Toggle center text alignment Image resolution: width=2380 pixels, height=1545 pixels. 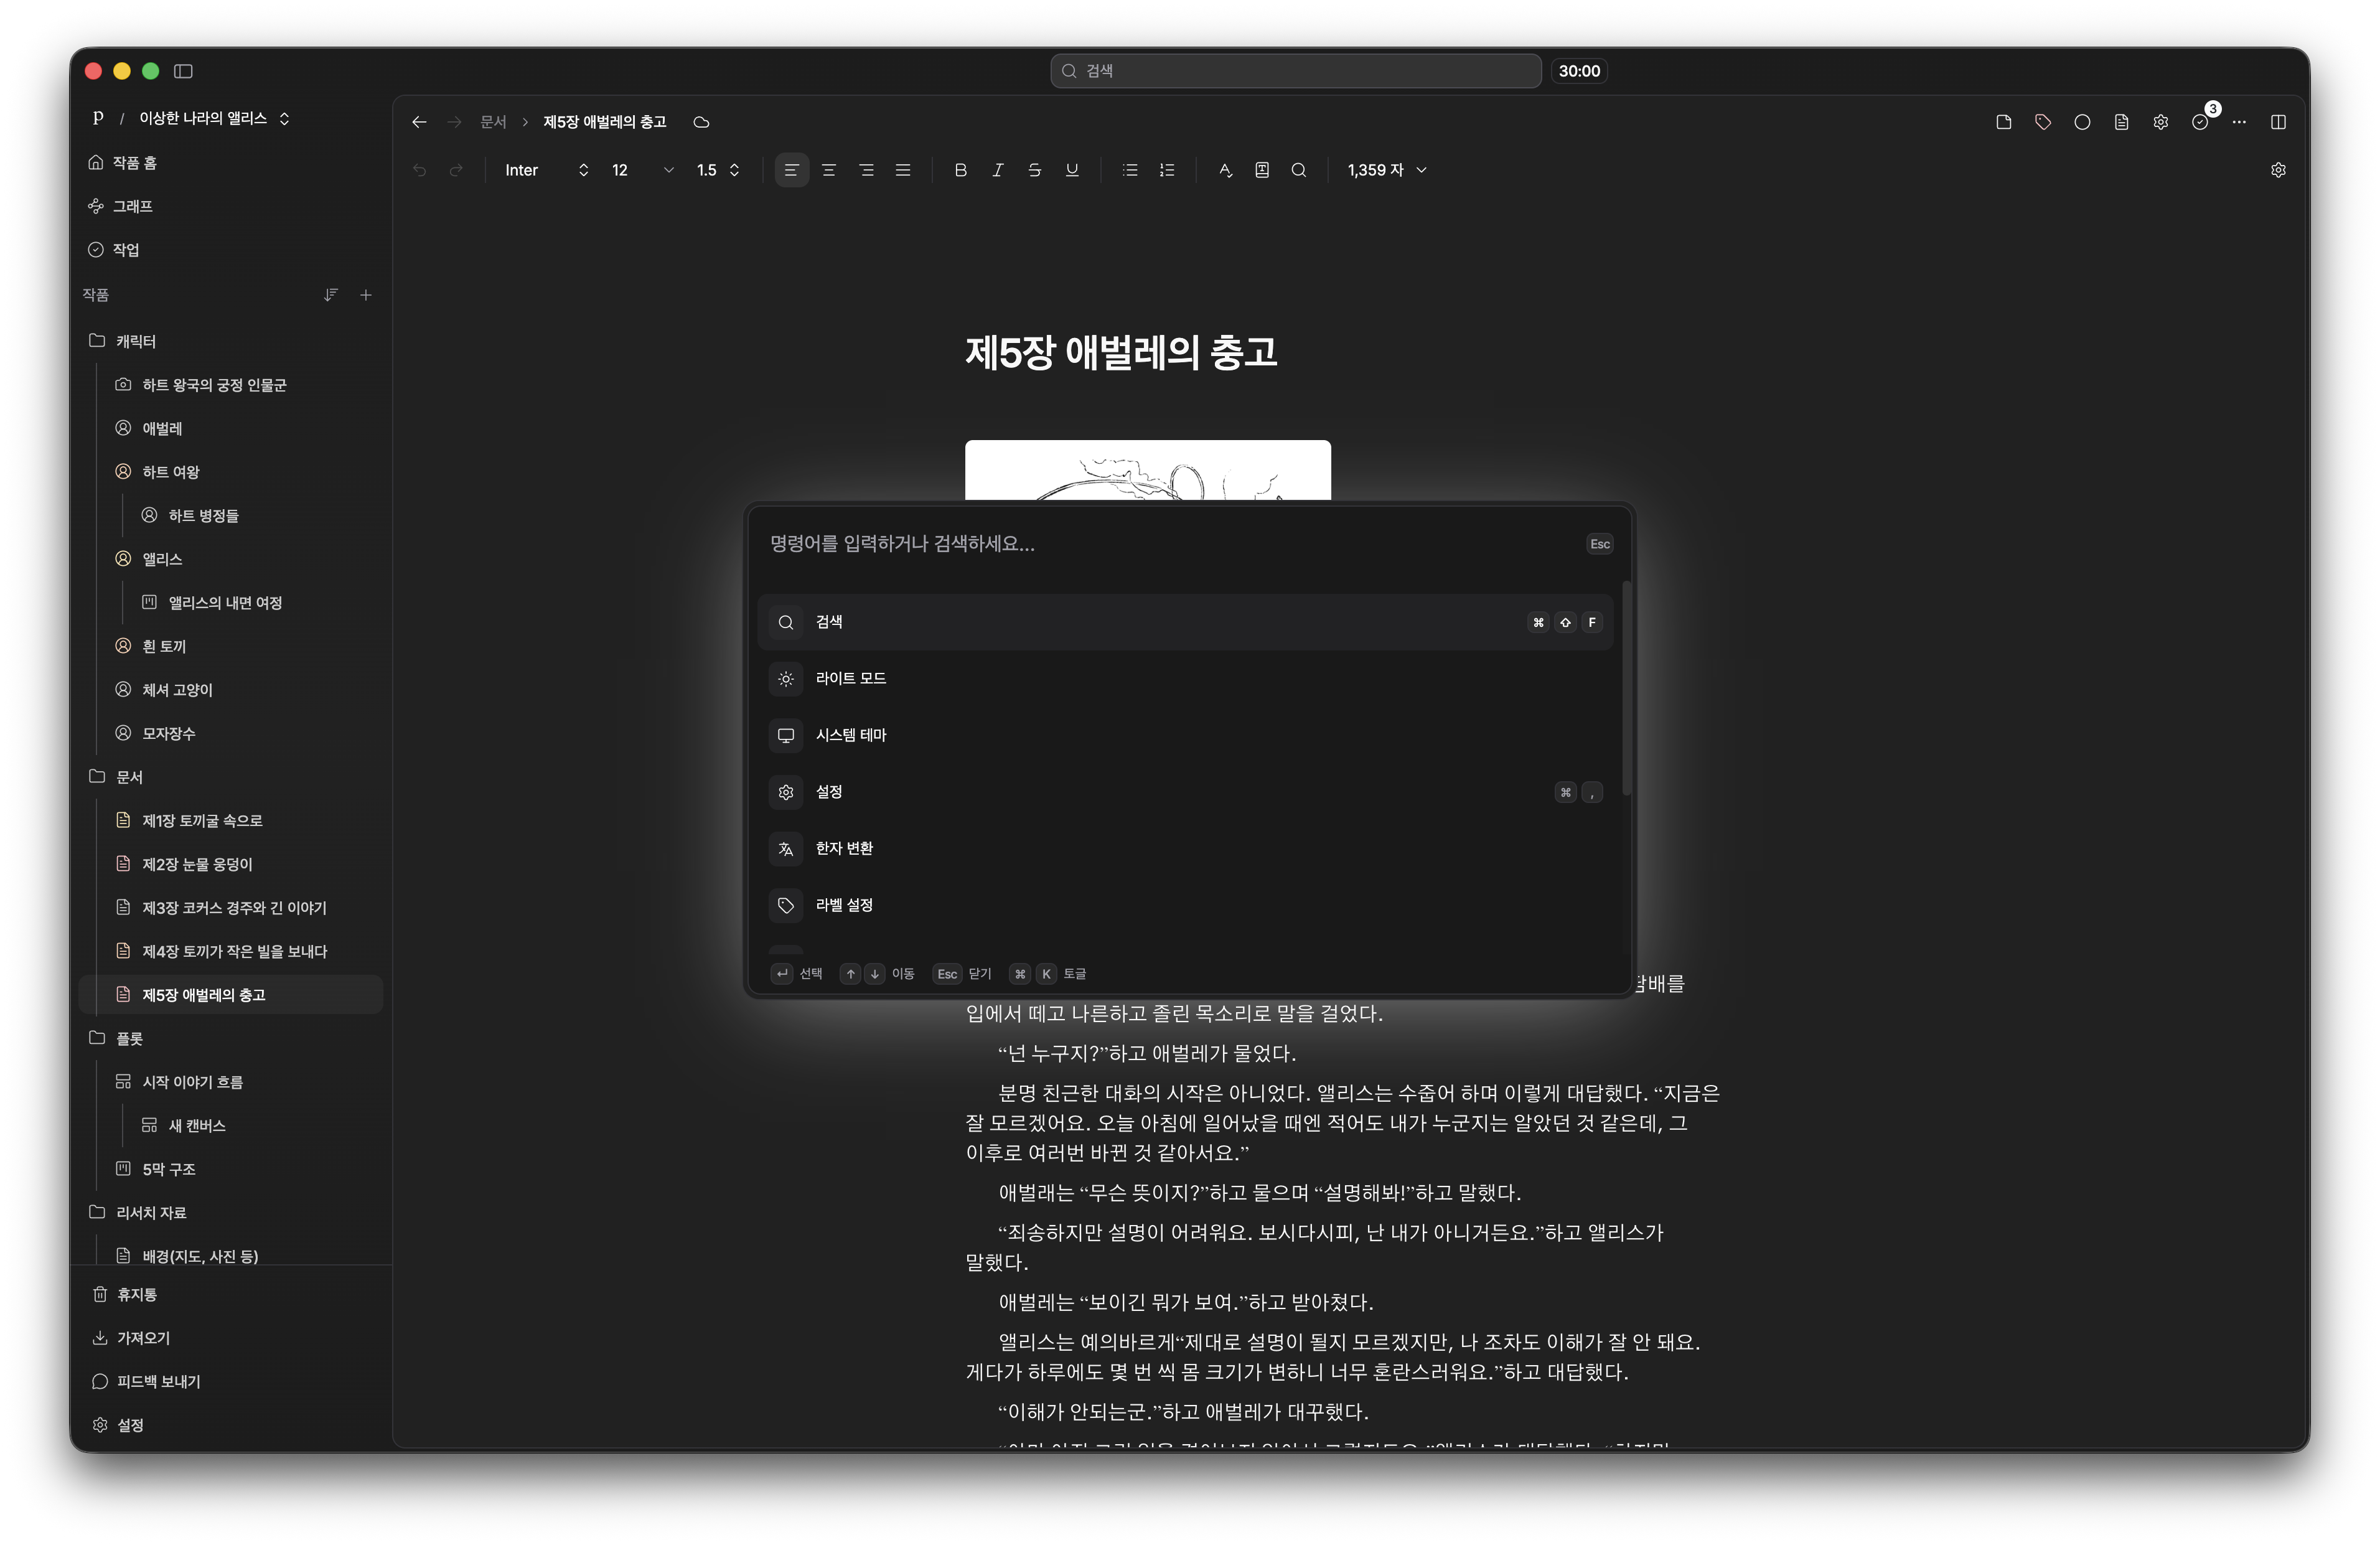pyautogui.click(x=828, y=170)
